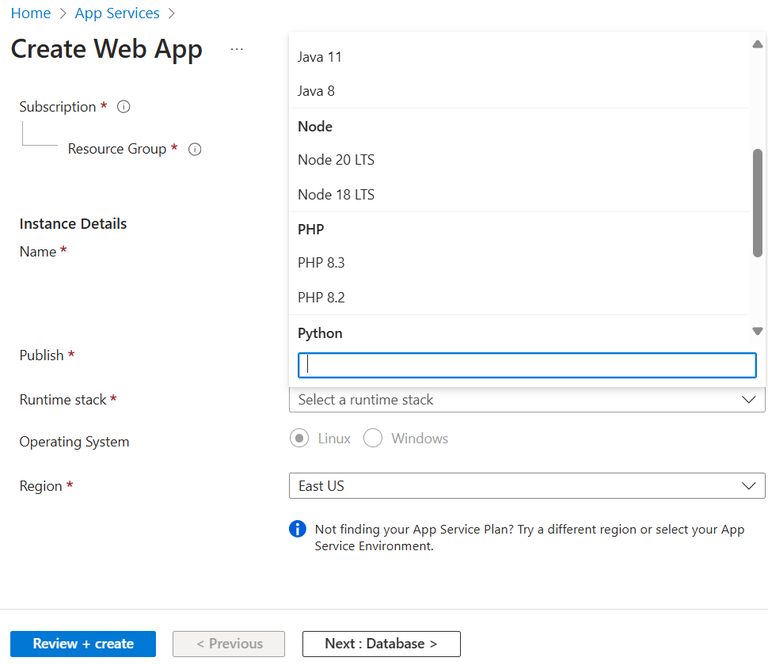Open the Runtime stack dropdown
Viewport: 768px width, 665px height.
[x=527, y=399]
